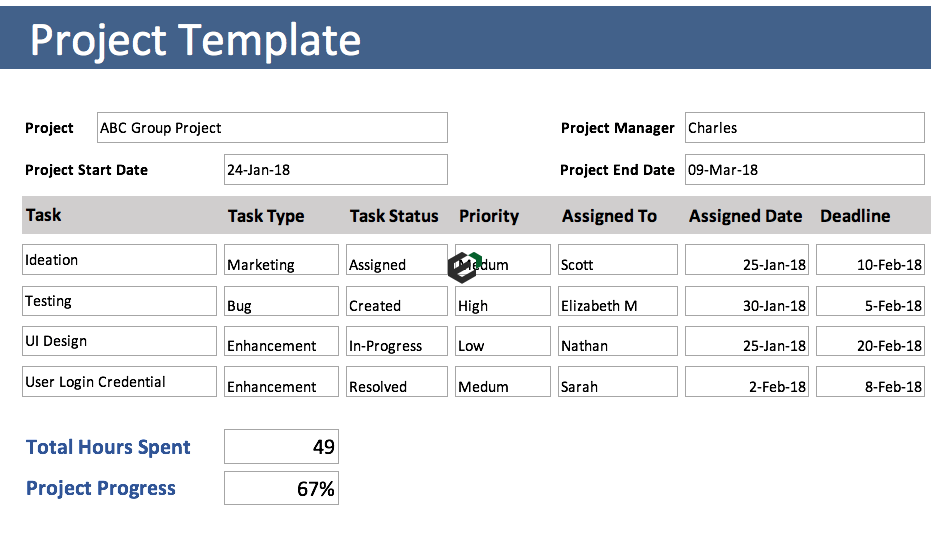
Task: Select the Marketing task type cell
Action: (x=281, y=260)
